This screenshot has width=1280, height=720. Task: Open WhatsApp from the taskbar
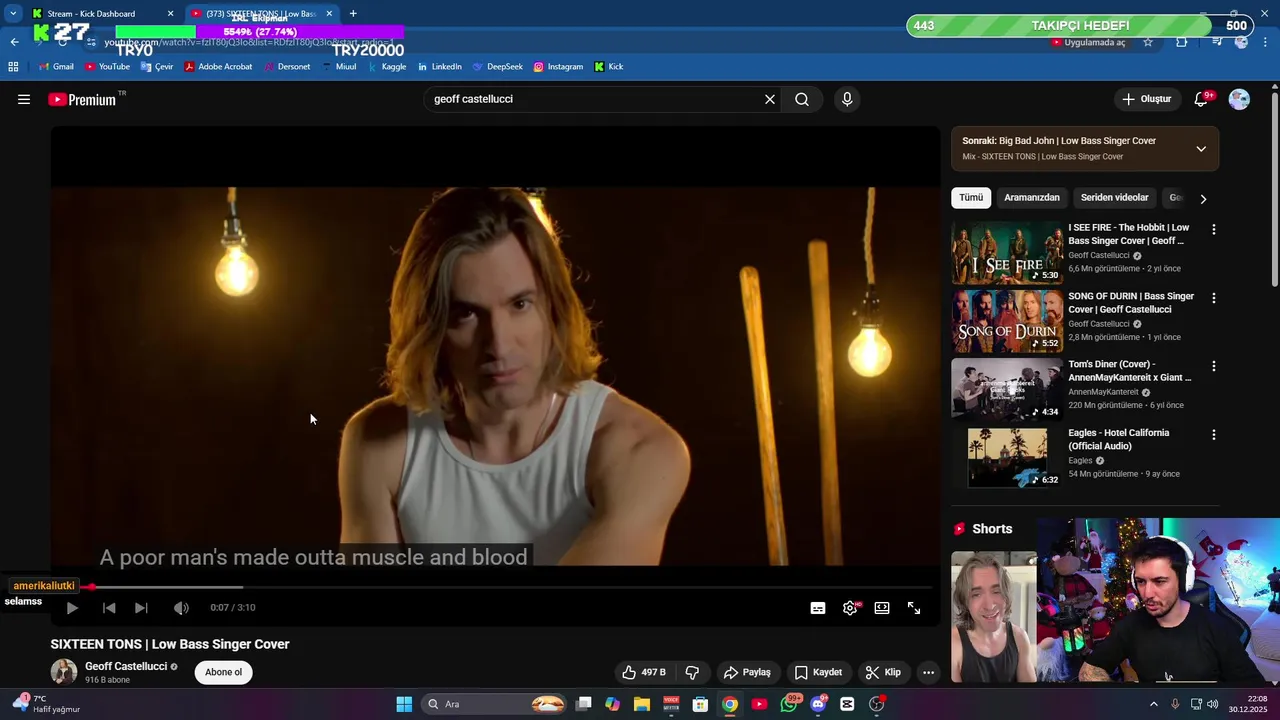(x=790, y=704)
